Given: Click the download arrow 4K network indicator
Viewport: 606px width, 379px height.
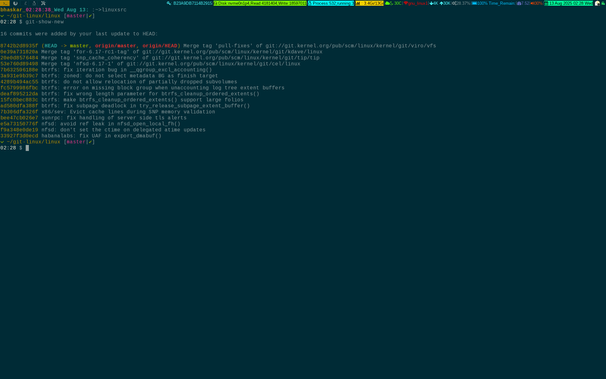Looking at the screenshot, I should point(434,3).
